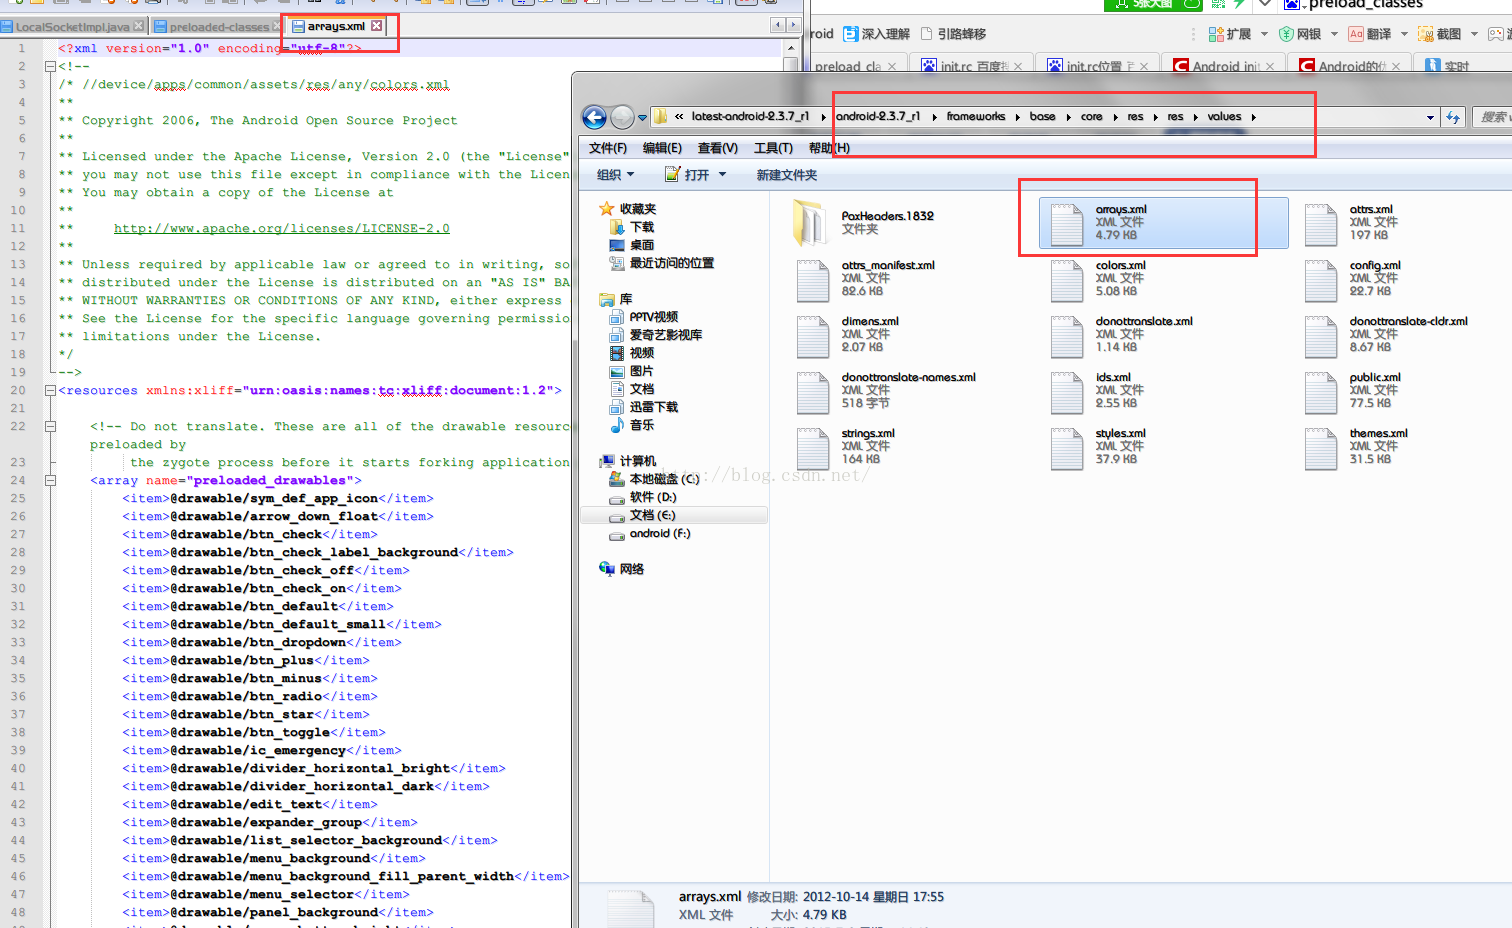Select the styles.xml file icon
This screenshot has width=1512, height=928.
[x=1066, y=448]
